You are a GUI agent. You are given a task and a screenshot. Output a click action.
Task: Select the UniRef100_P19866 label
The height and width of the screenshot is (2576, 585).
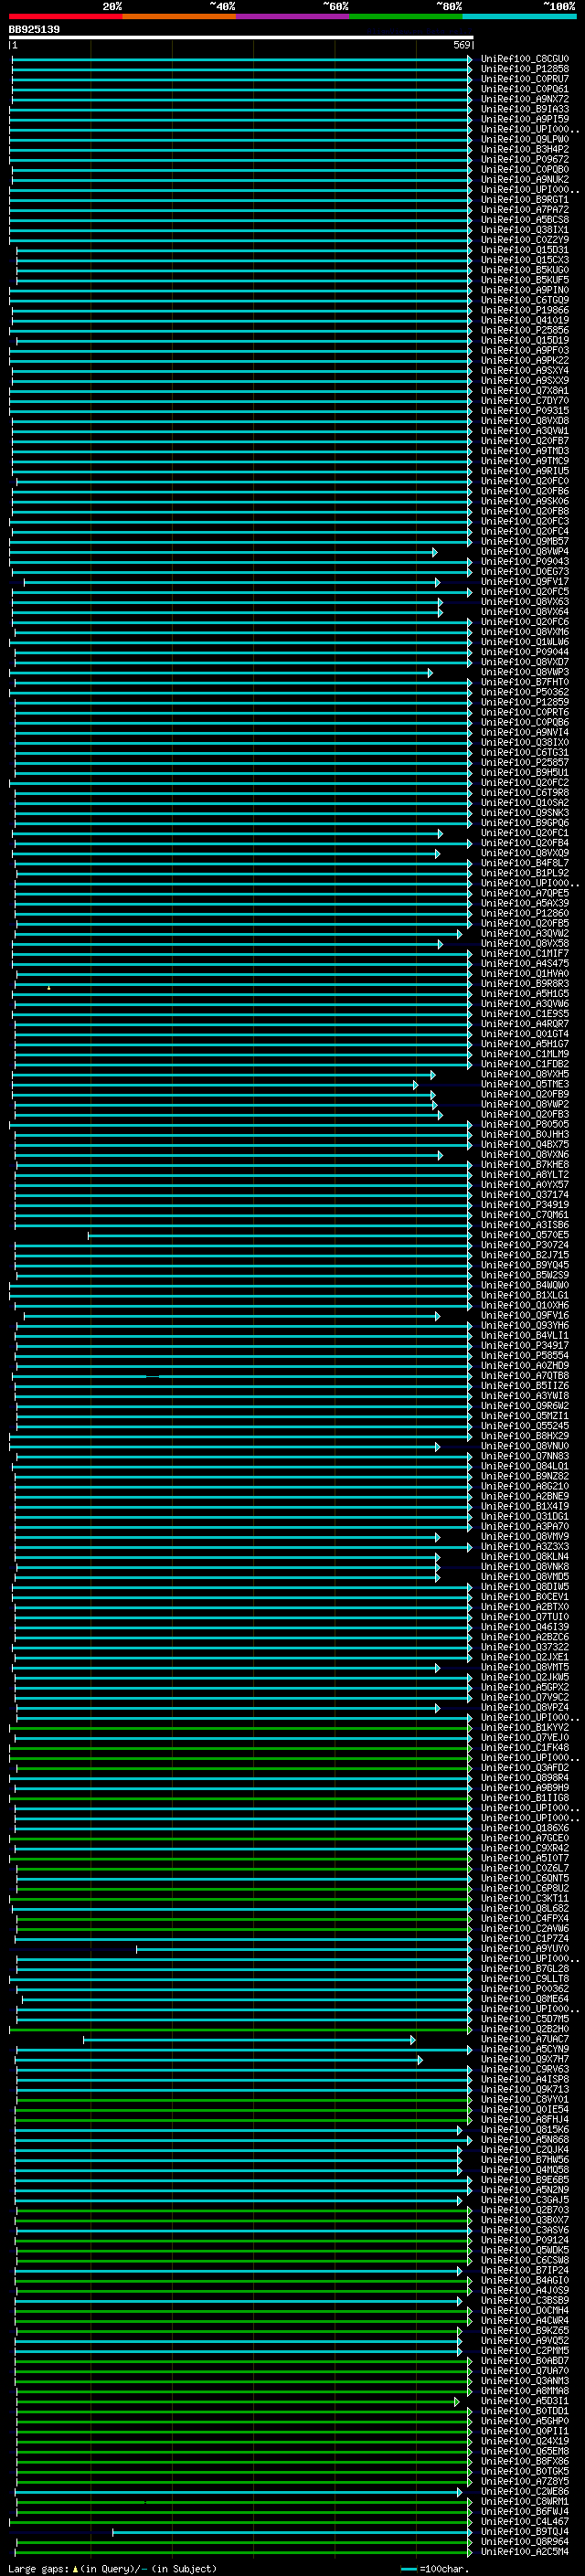coord(524,310)
